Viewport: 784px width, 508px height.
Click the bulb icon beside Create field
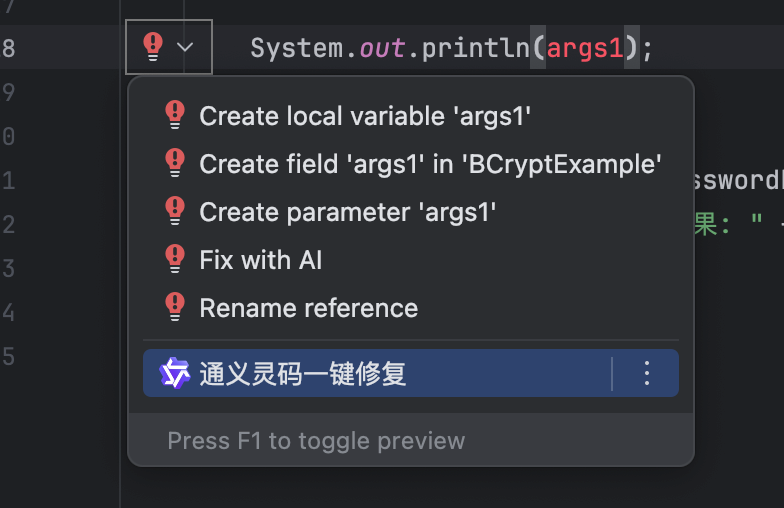(175, 163)
